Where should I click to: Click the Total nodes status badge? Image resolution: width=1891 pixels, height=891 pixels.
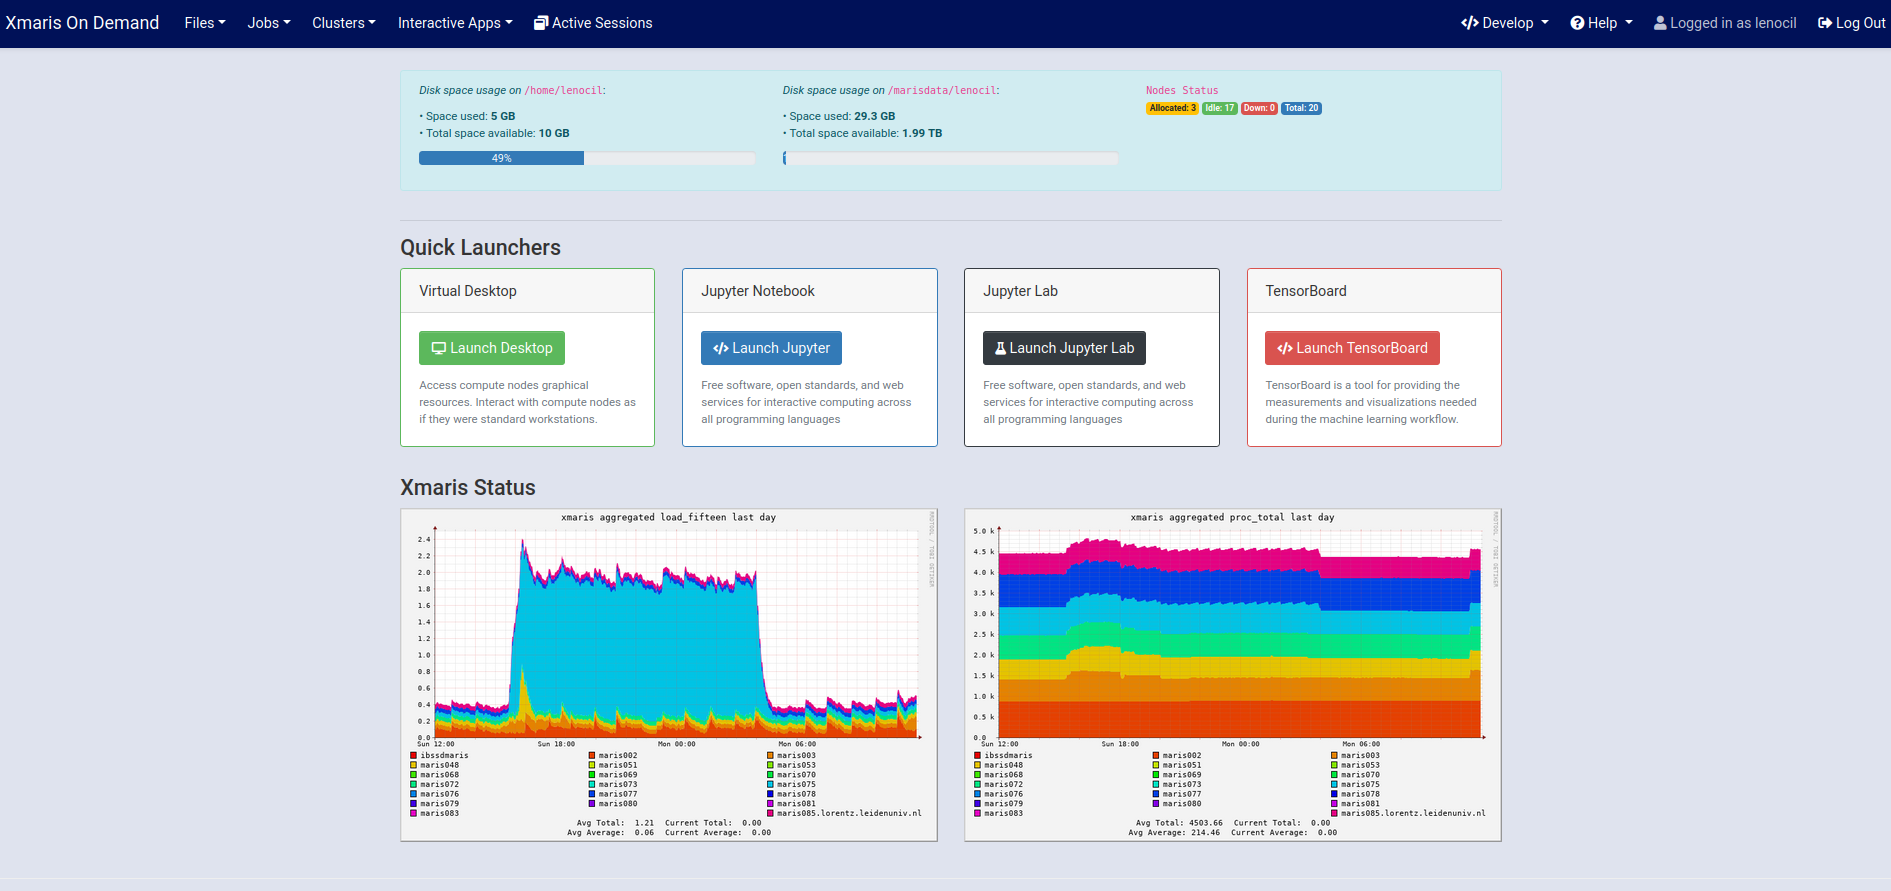1301,108
